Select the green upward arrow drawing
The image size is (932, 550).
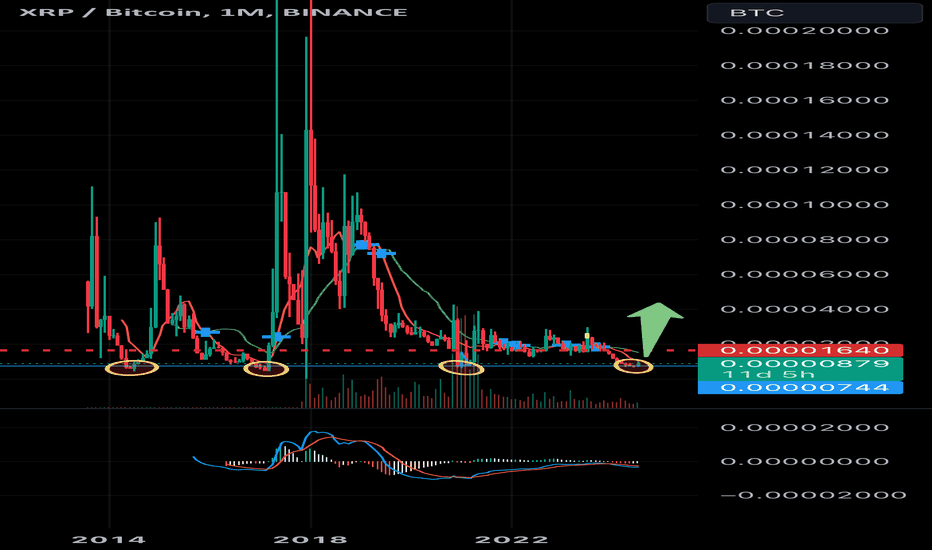click(x=655, y=329)
